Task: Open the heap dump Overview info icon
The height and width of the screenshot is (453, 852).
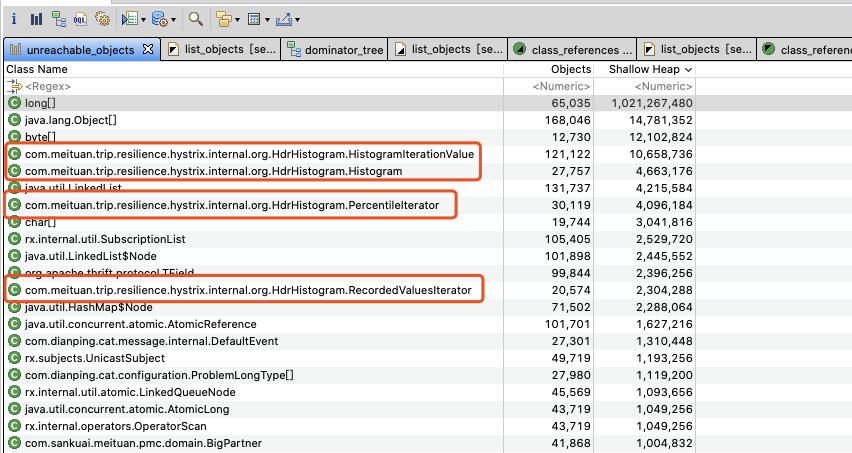Action: (14, 20)
